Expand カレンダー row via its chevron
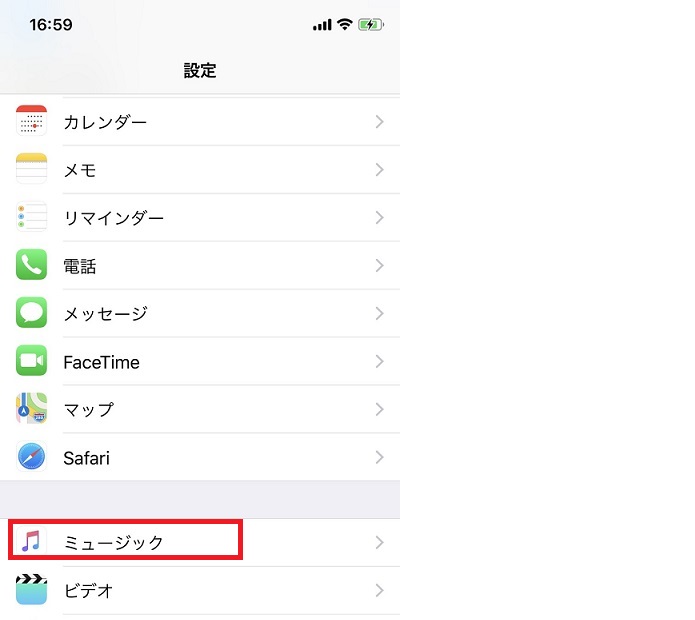Viewport: 695px width, 620px height. click(379, 121)
